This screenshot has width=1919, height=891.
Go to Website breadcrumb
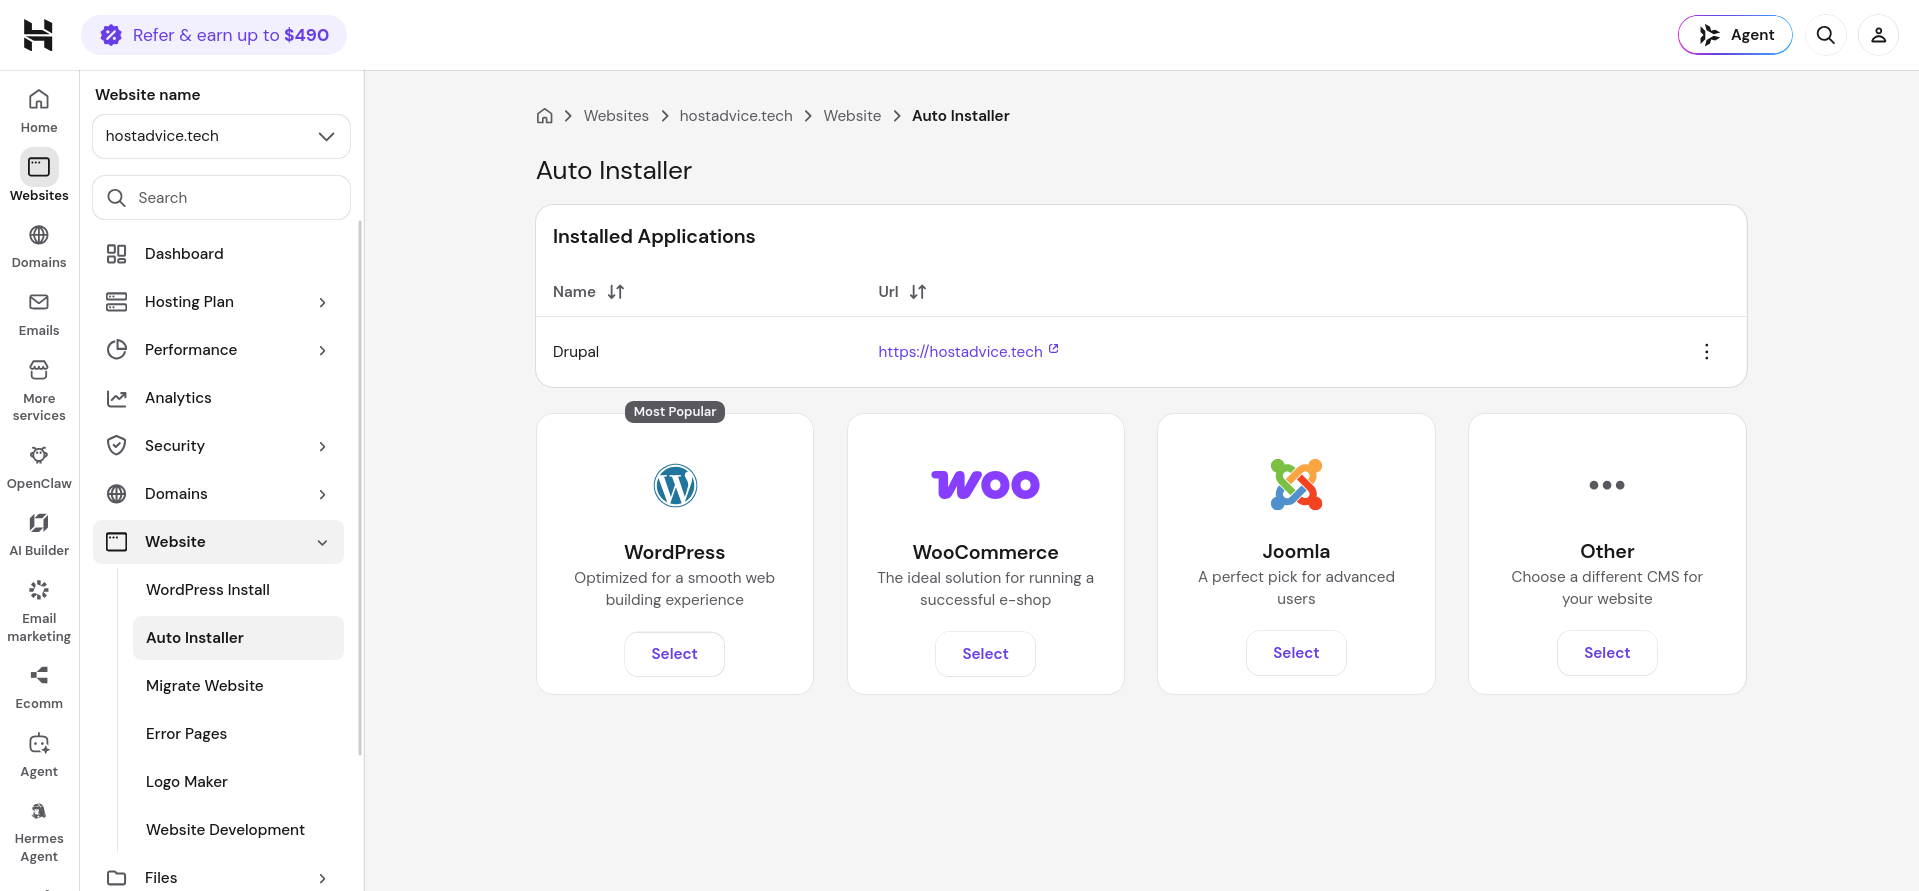tap(852, 116)
